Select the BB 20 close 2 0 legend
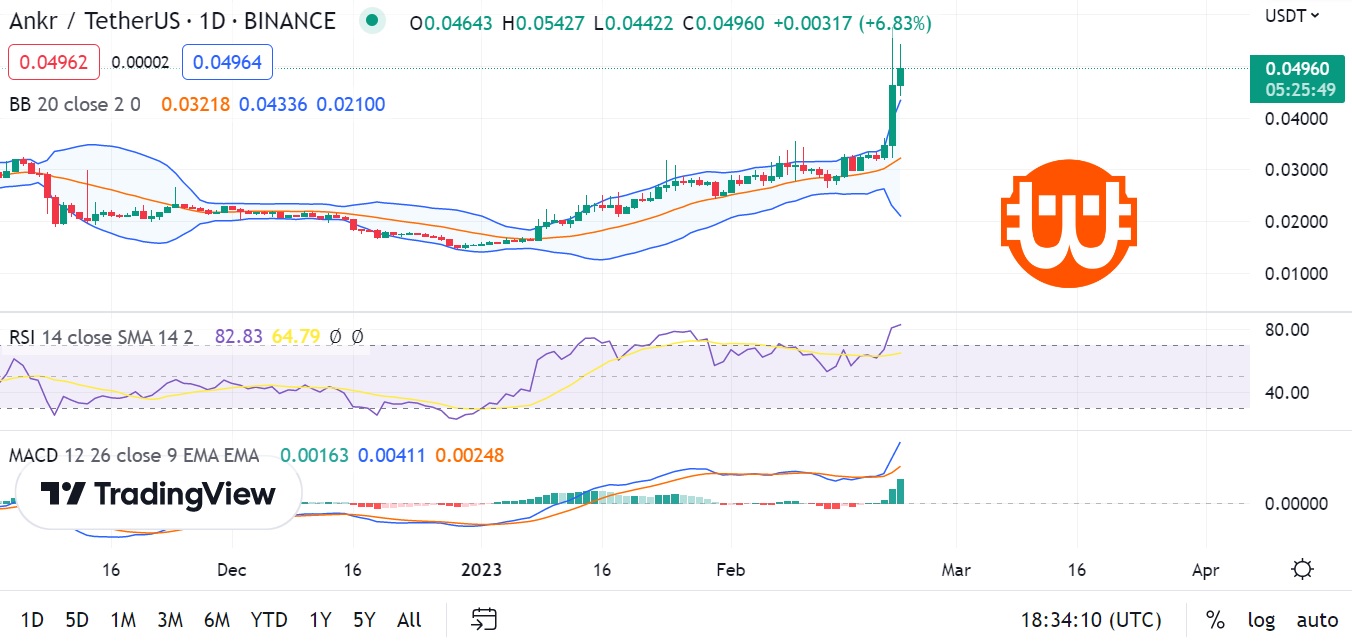Screen dimensions: 1352x644 [x=75, y=104]
